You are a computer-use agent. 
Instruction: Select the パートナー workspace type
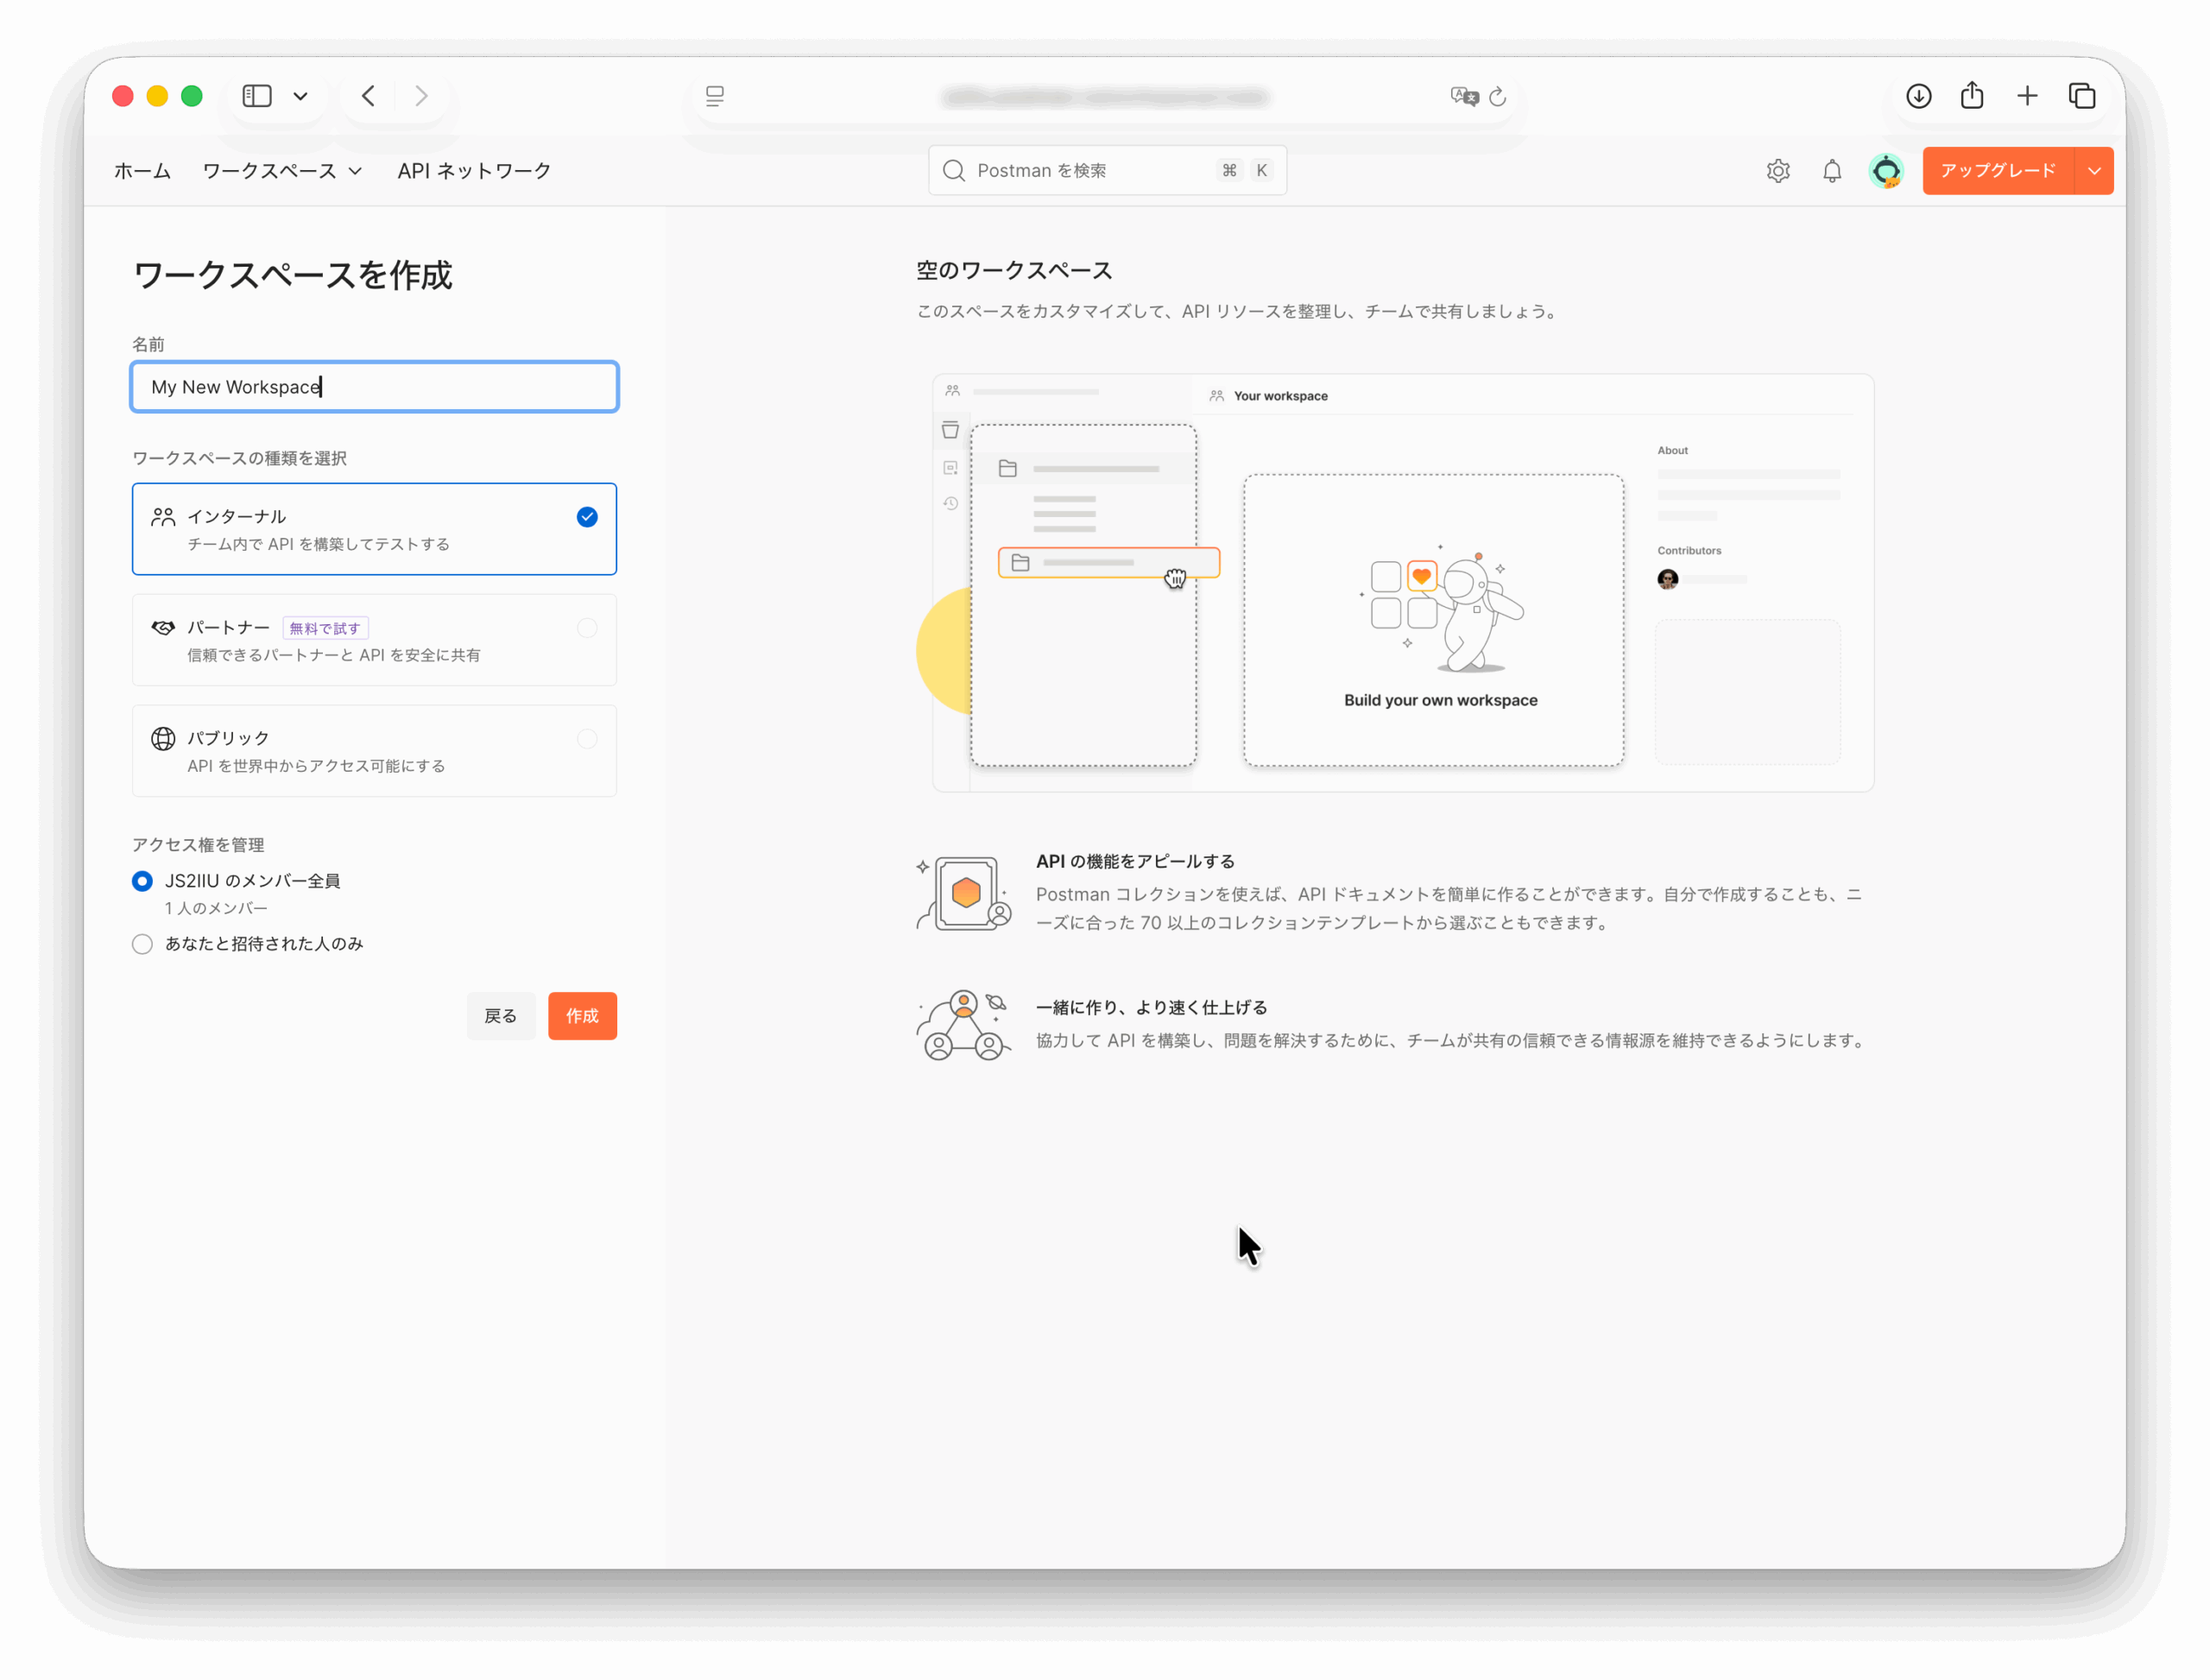[x=374, y=640]
